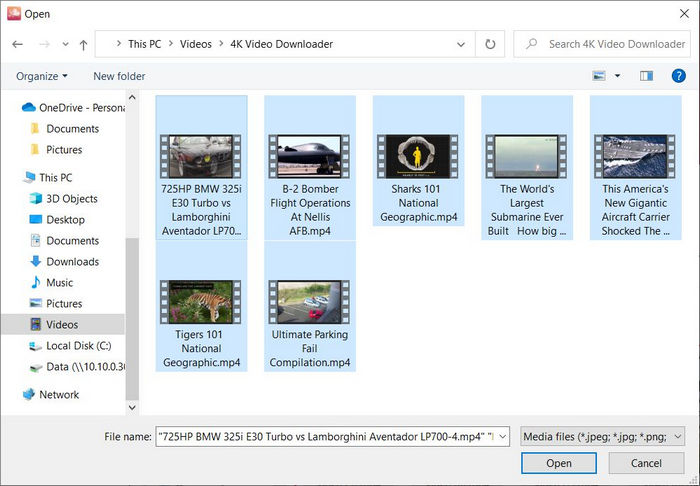Open Help with the question mark
The width and height of the screenshot is (700, 486).
(679, 76)
